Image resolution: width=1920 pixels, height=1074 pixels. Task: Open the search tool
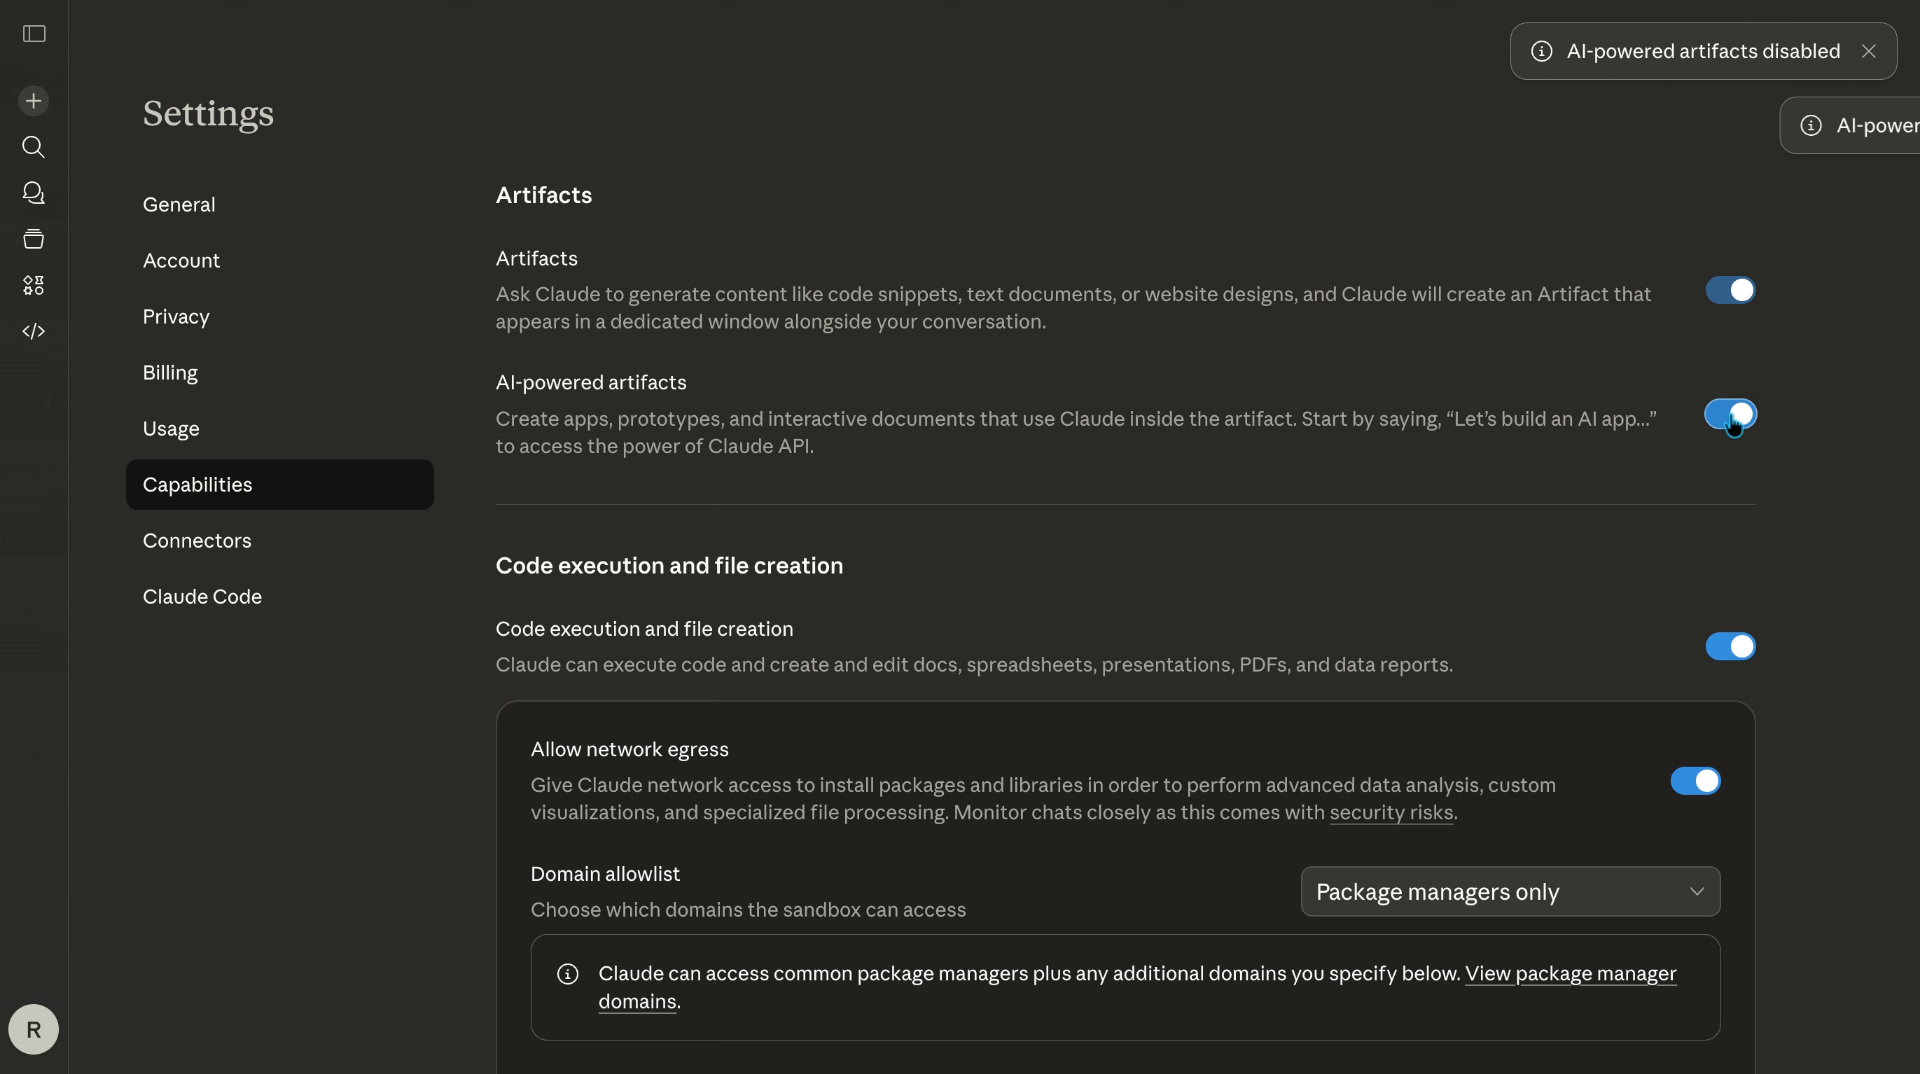click(33, 148)
